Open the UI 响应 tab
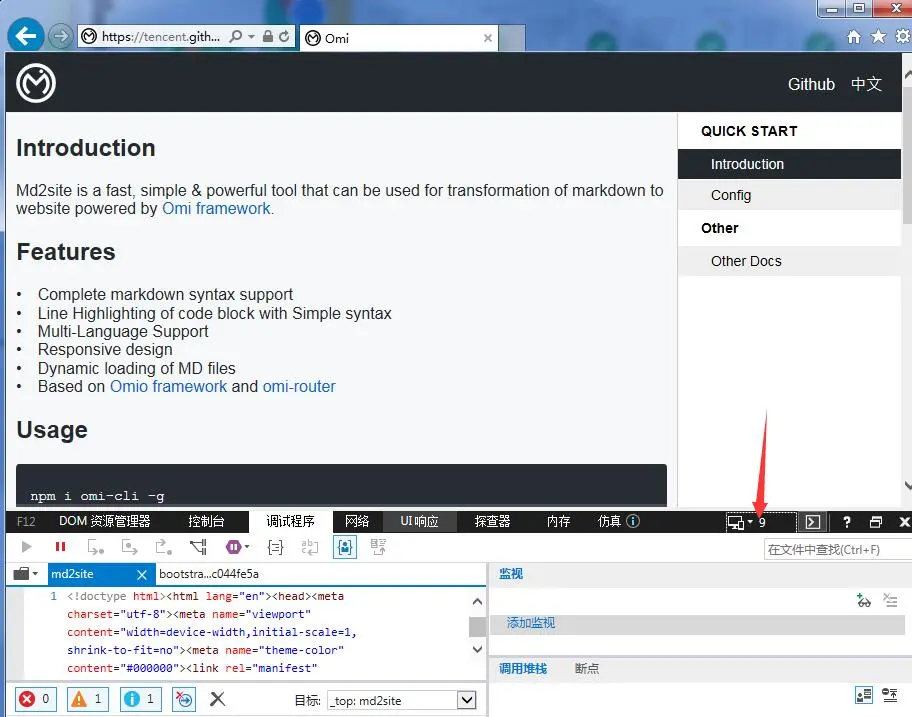The image size is (912, 717). (419, 521)
